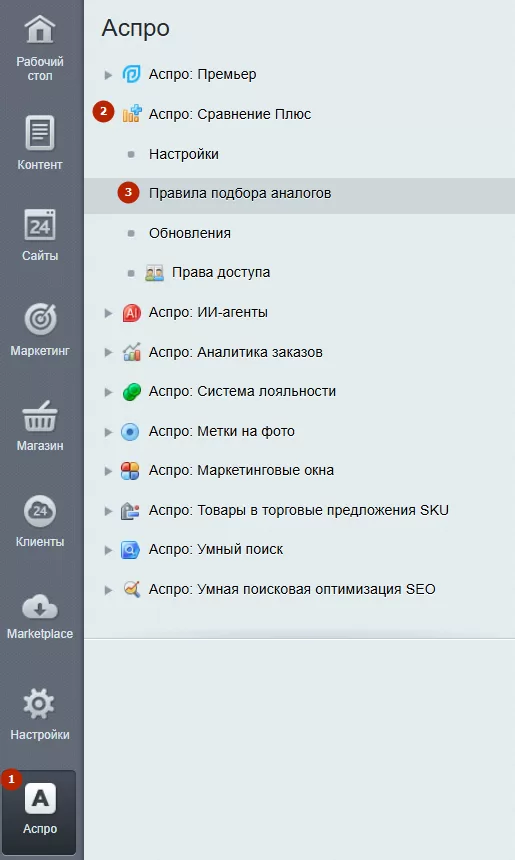Select the Аспро section at sidebar bottom
This screenshot has height=860, width=515.
pyautogui.click(x=39, y=812)
